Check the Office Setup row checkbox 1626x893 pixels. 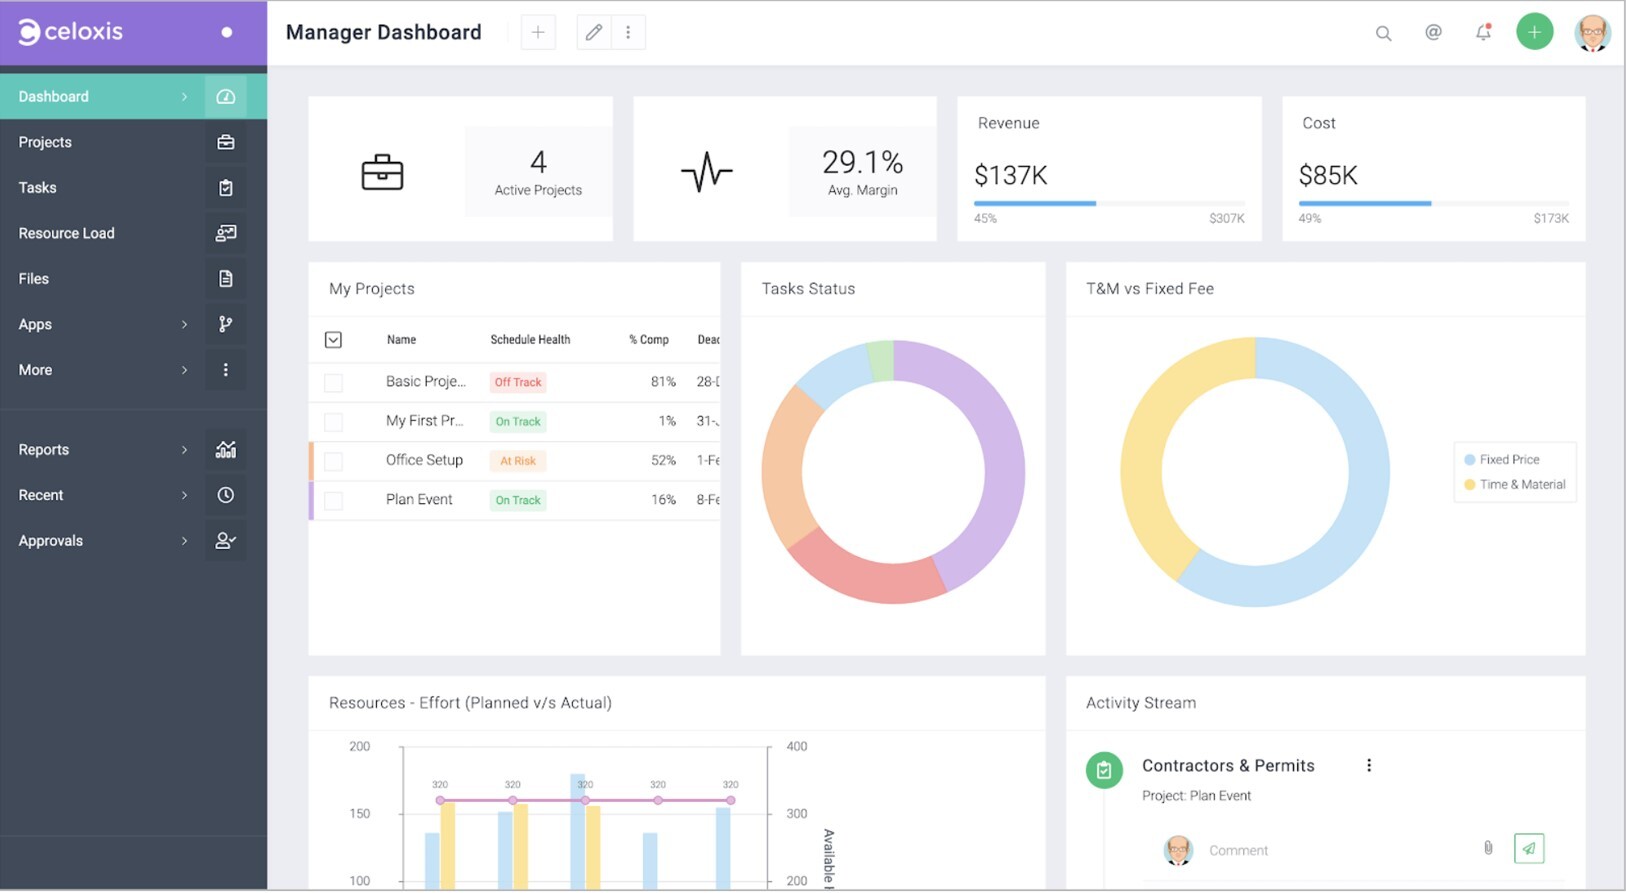[x=334, y=461]
